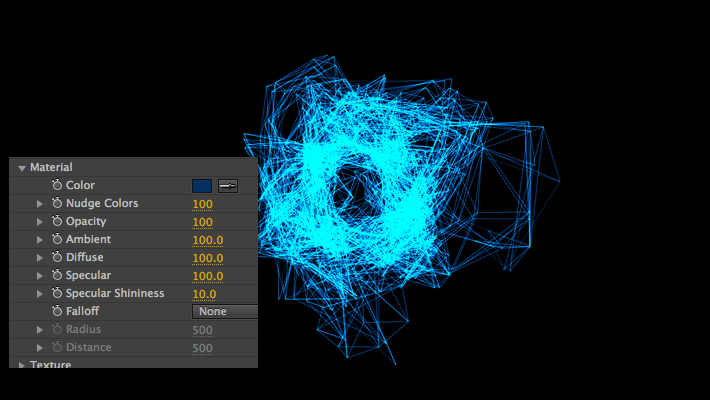
Task: Enable the Ambient animation stopwatch
Action: [57, 240]
